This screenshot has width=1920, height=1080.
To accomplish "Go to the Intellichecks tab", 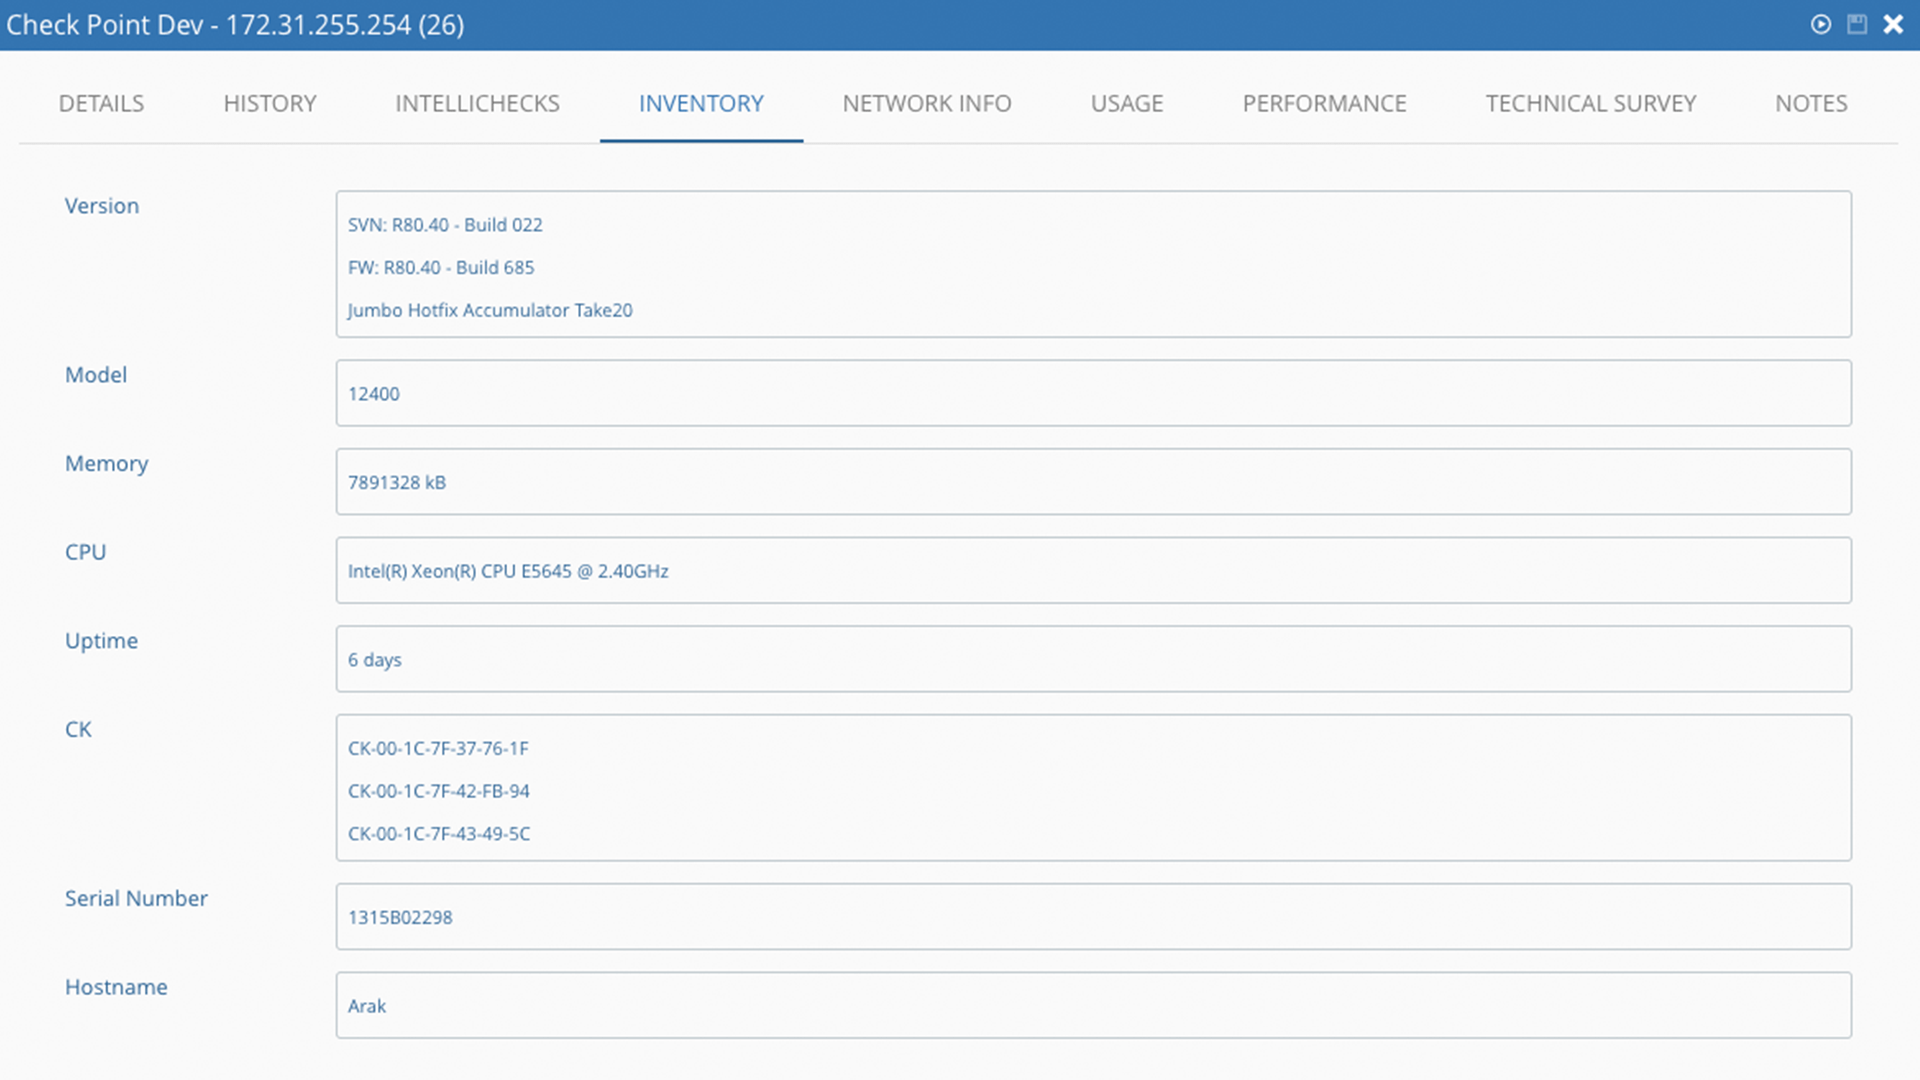I will pos(477,103).
